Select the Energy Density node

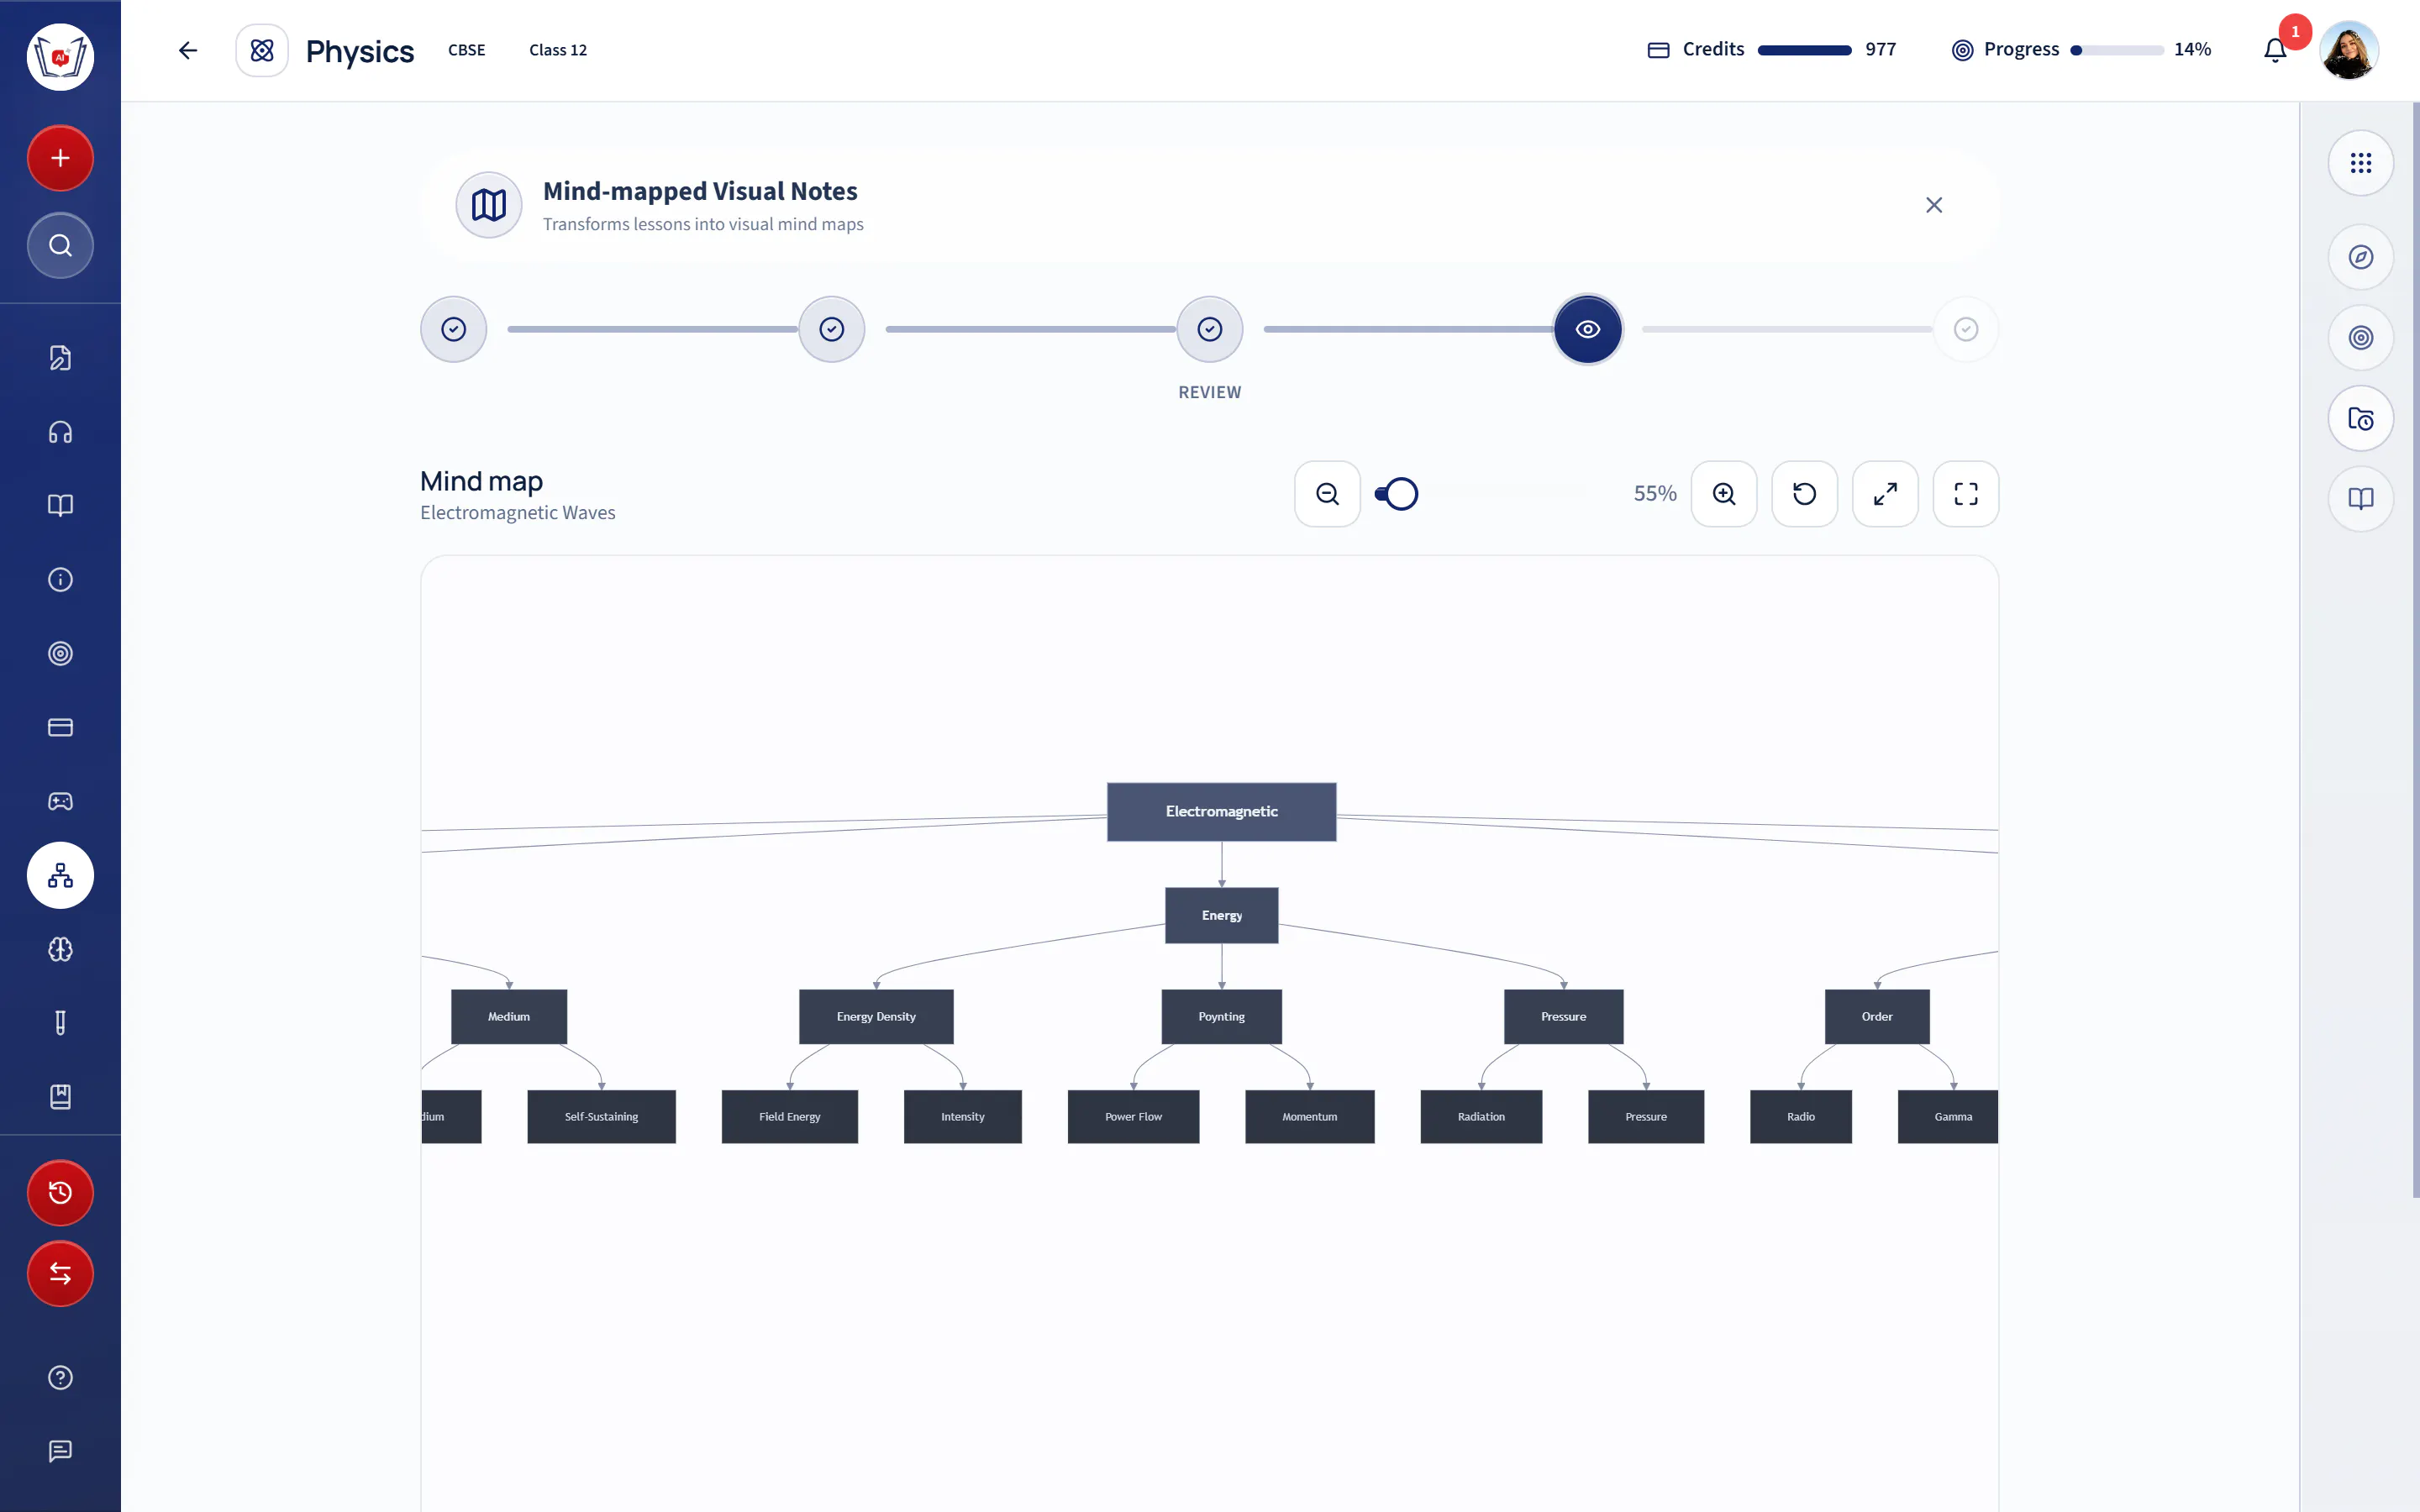[876, 1017]
